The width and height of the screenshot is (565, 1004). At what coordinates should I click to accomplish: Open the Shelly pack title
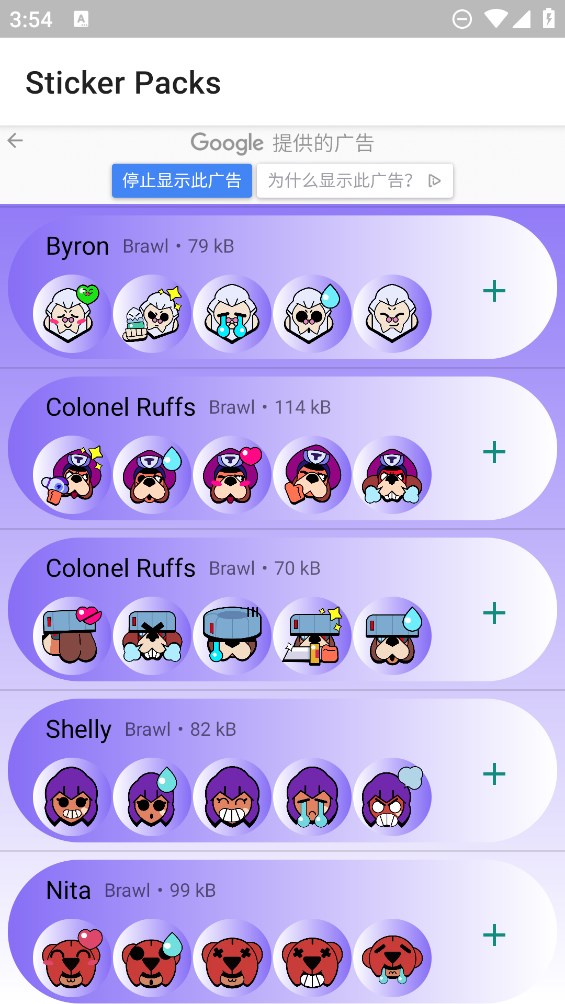point(79,729)
